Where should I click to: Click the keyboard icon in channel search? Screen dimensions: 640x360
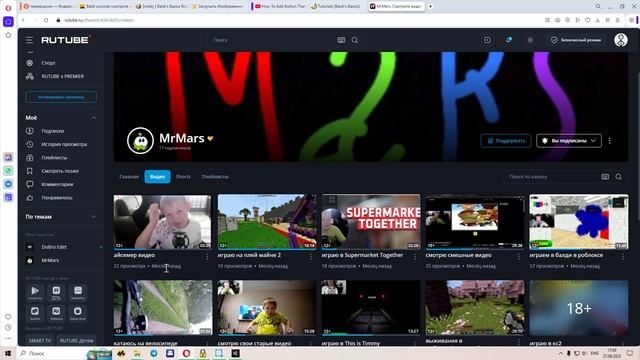pos(605,177)
